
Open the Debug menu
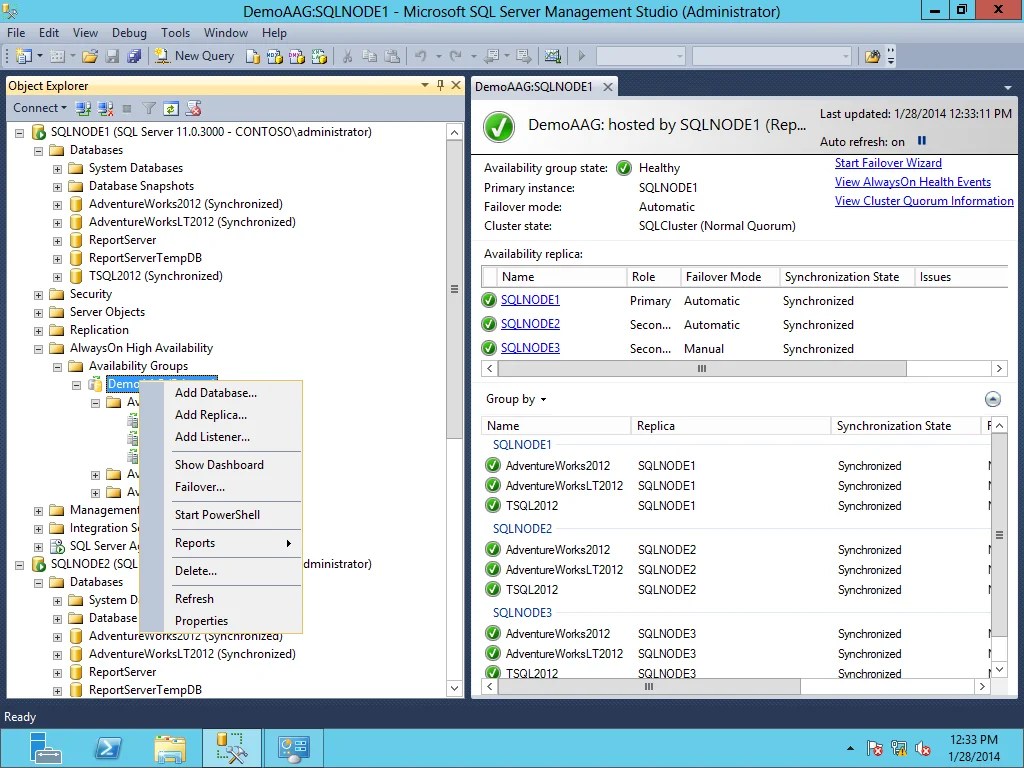coord(129,33)
